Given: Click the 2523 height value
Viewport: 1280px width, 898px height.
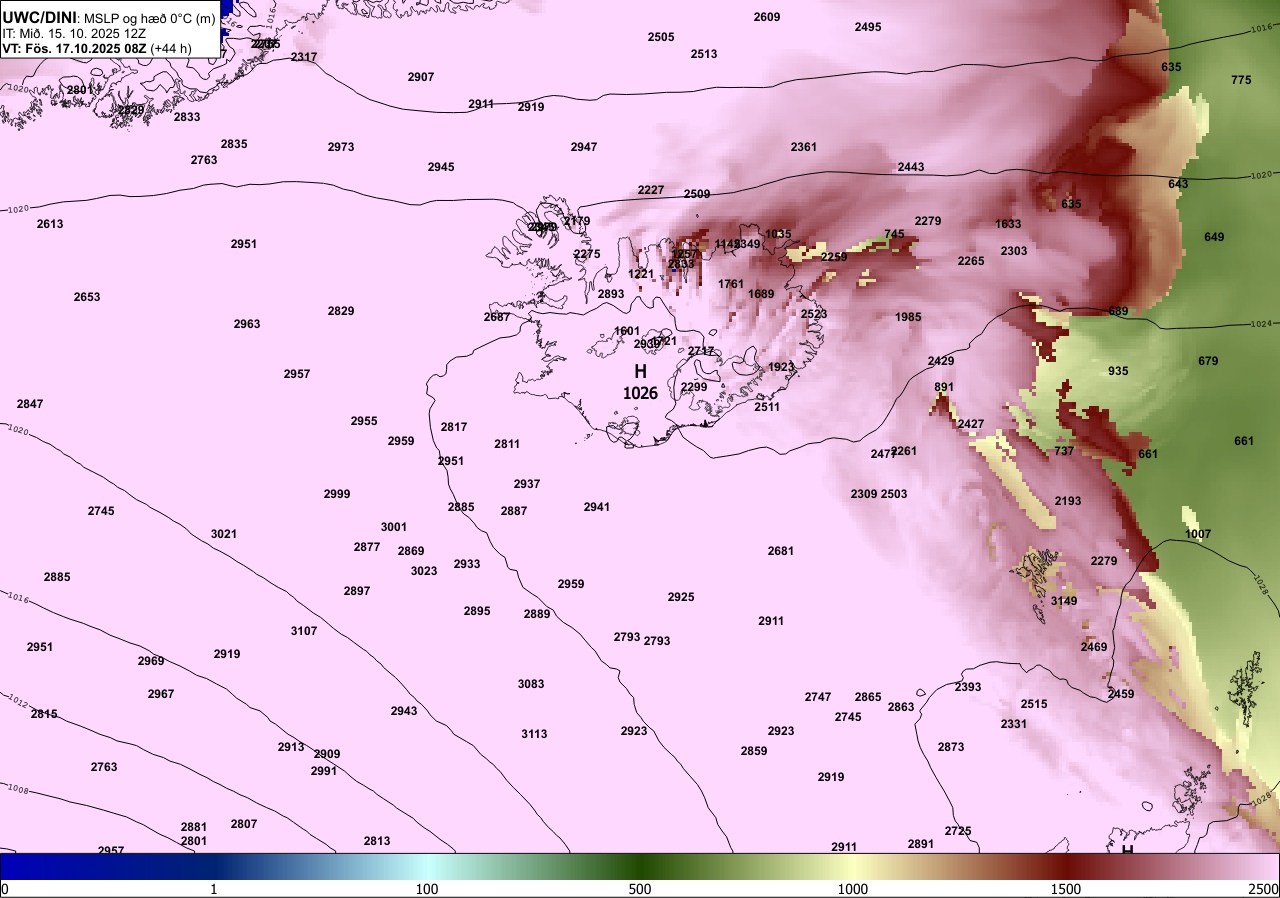Looking at the screenshot, I should coord(814,314).
